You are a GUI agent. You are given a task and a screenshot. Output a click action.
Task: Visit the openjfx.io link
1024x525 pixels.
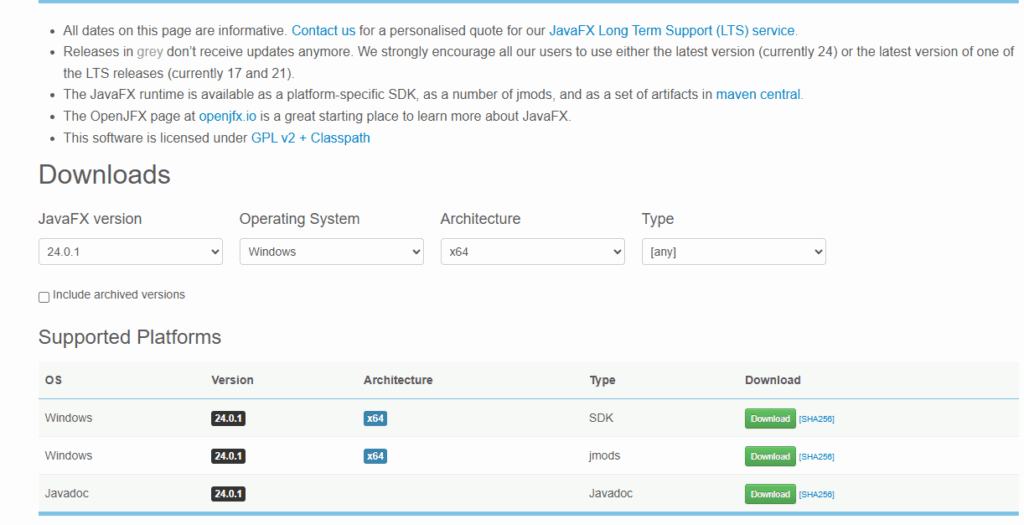pyautogui.click(x=229, y=116)
